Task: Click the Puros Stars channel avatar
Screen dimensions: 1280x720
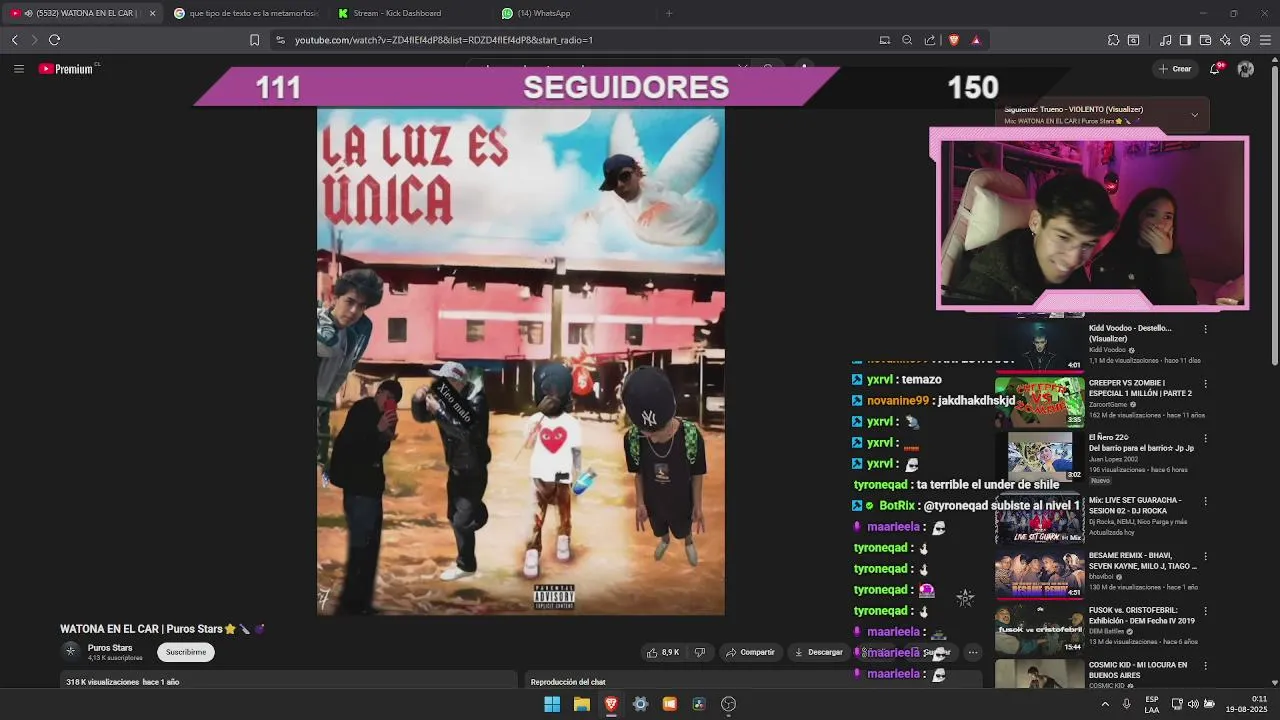Action: pyautogui.click(x=70, y=651)
